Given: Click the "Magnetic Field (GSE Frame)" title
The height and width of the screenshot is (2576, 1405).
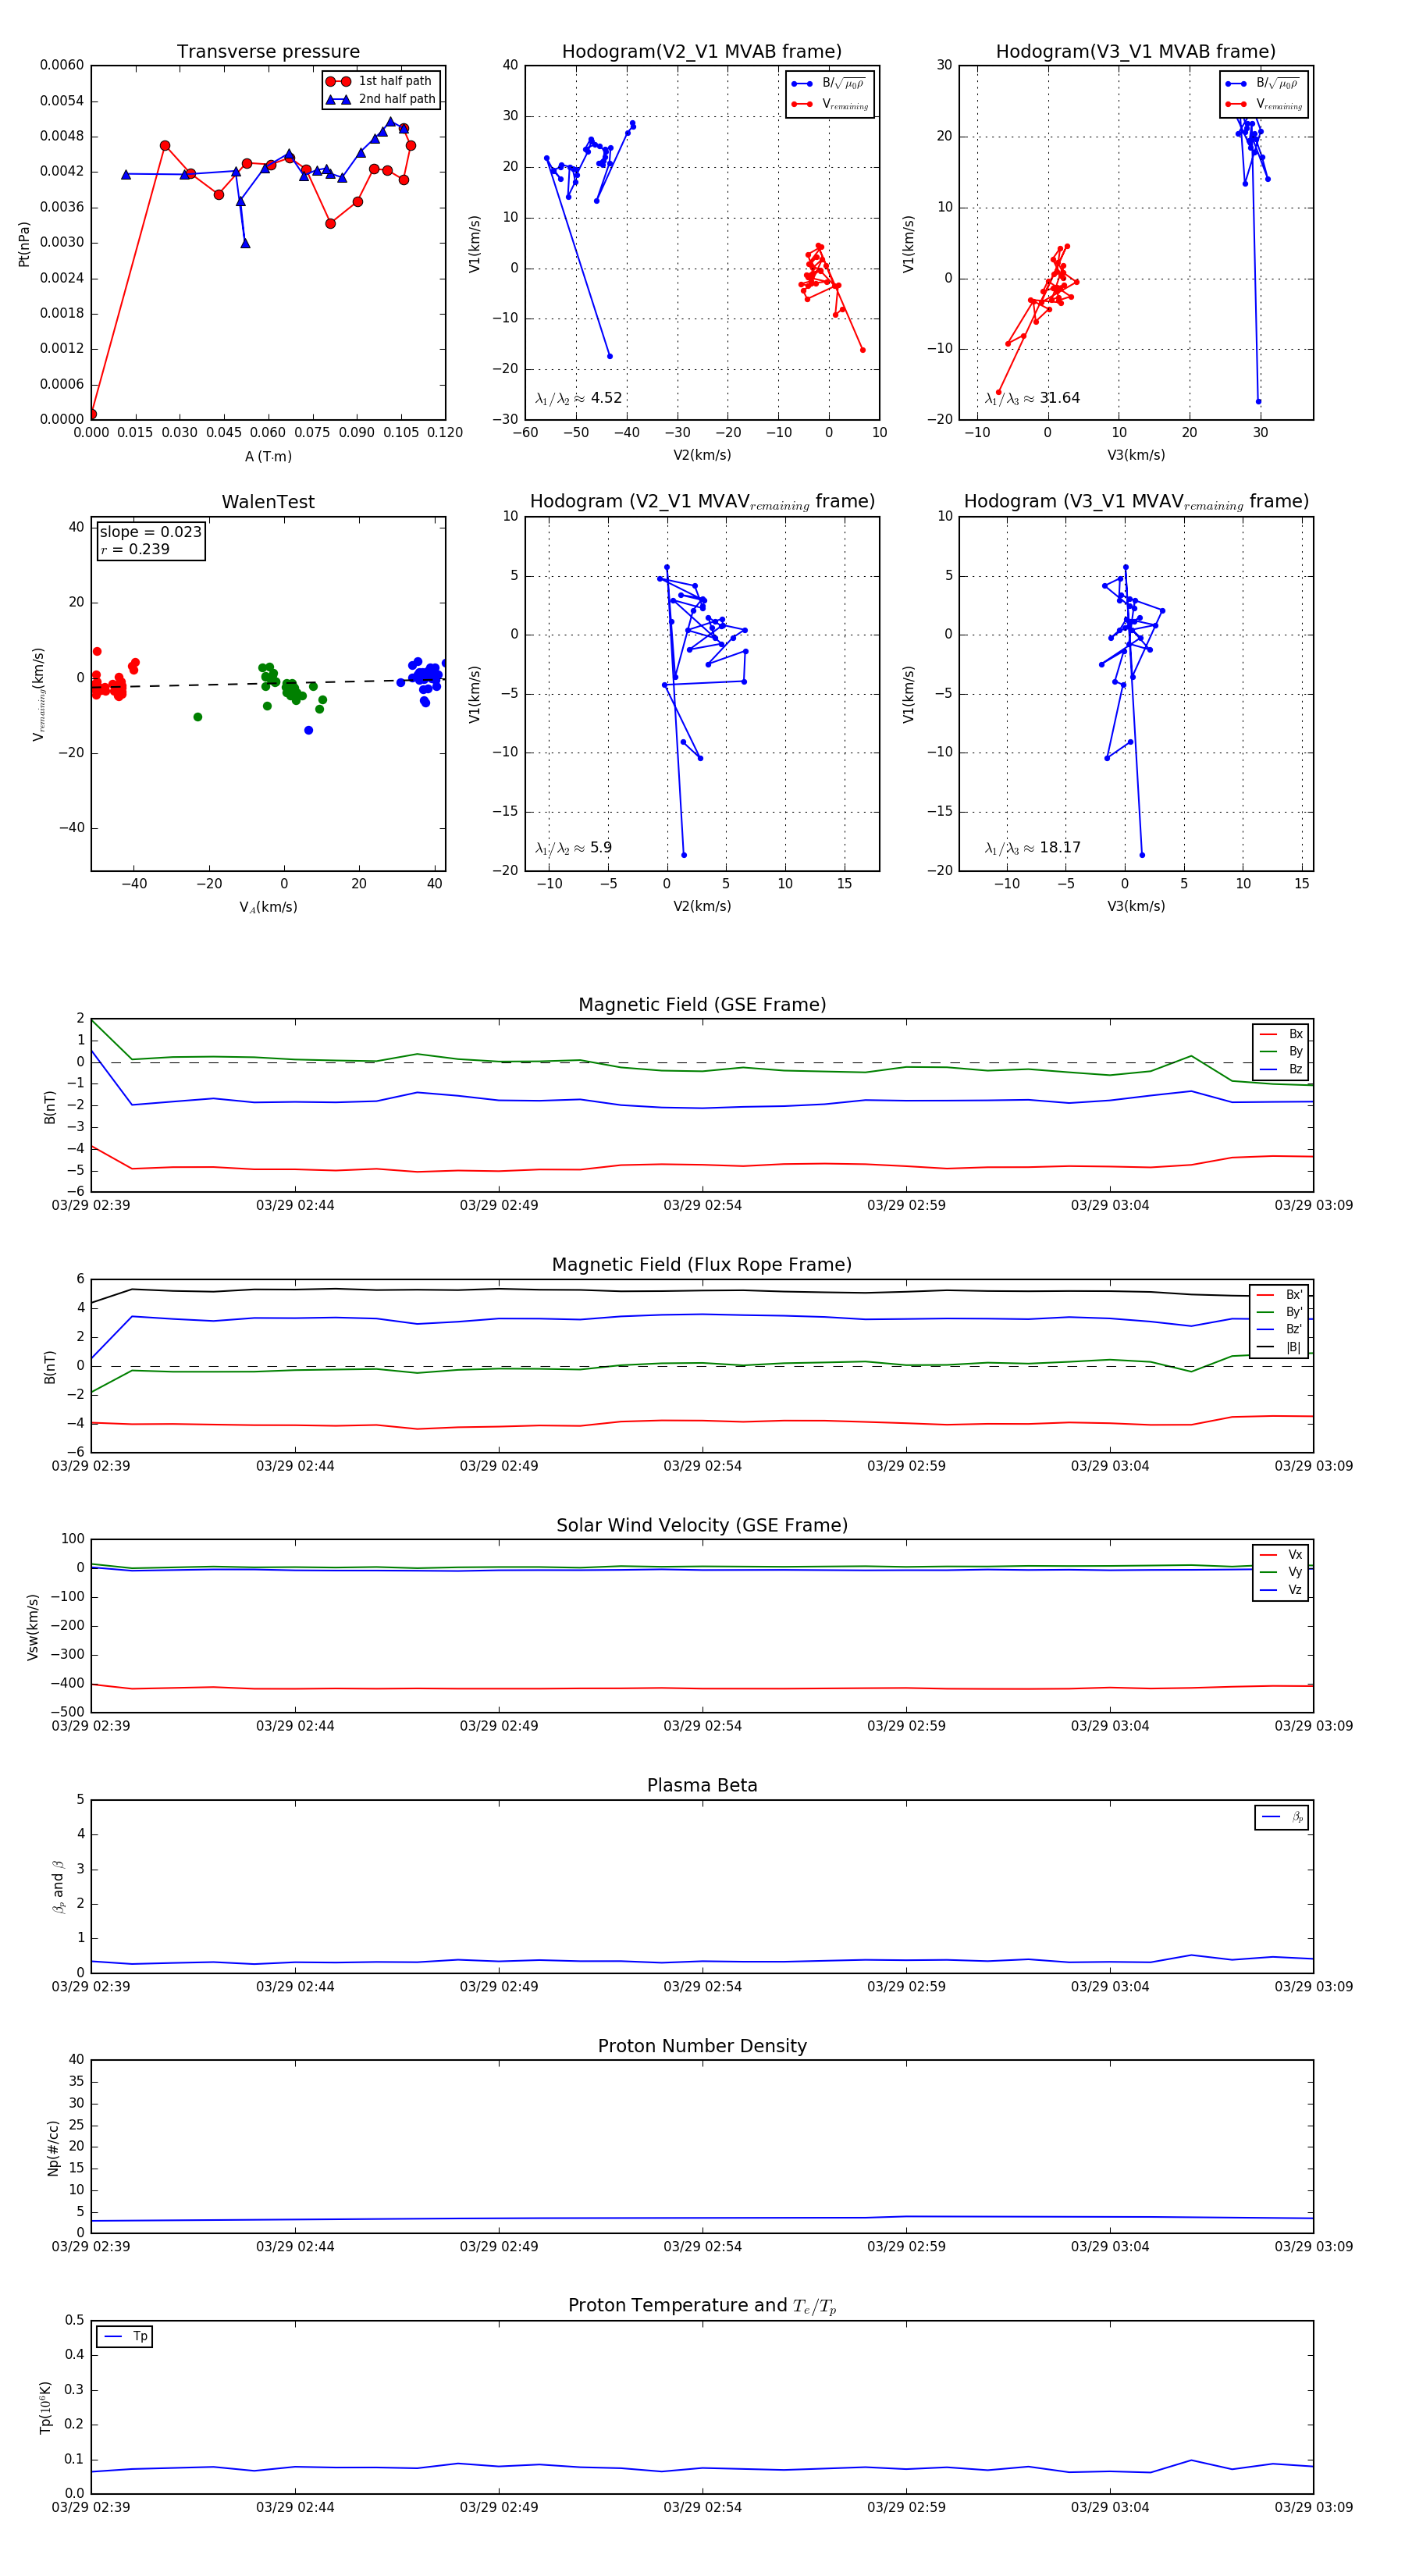Looking at the screenshot, I should pyautogui.click(x=702, y=1005).
